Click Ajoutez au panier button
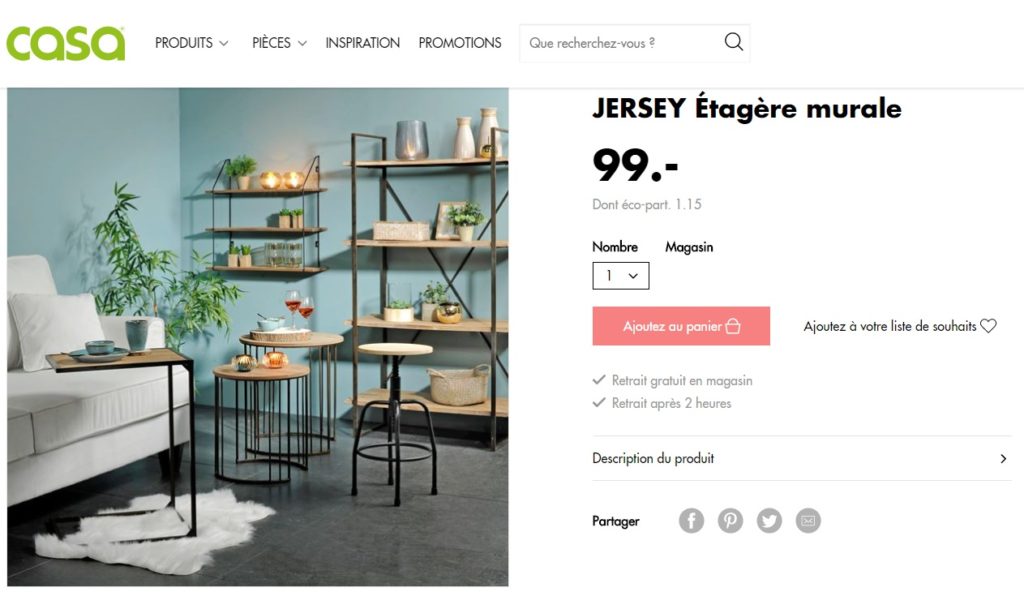Image resolution: width=1024 pixels, height=592 pixels. [681, 325]
